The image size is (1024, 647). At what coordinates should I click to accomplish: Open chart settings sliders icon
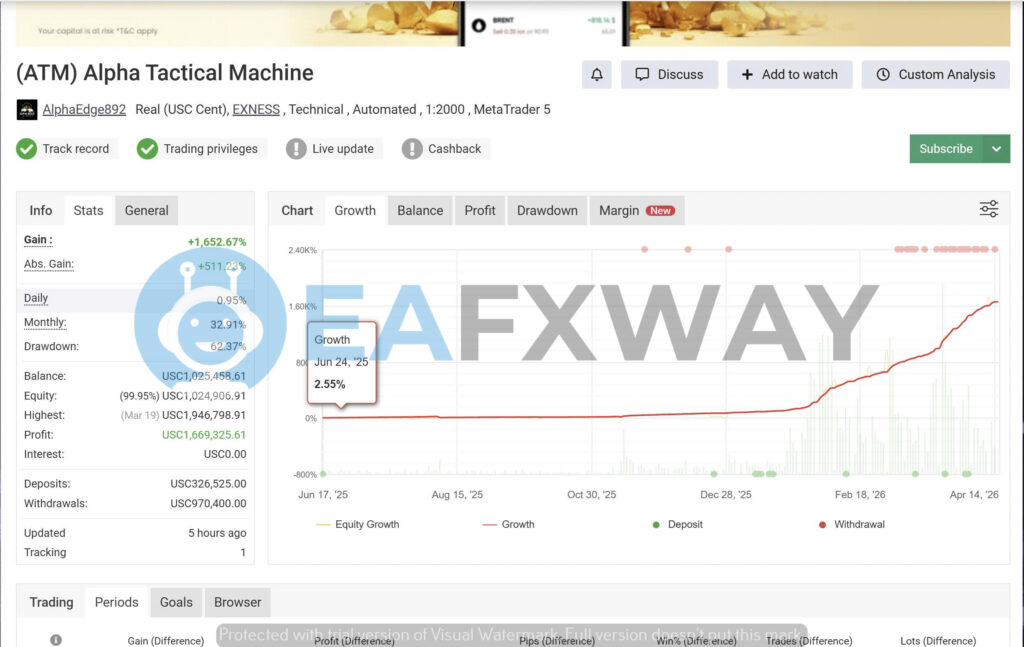[x=988, y=209]
